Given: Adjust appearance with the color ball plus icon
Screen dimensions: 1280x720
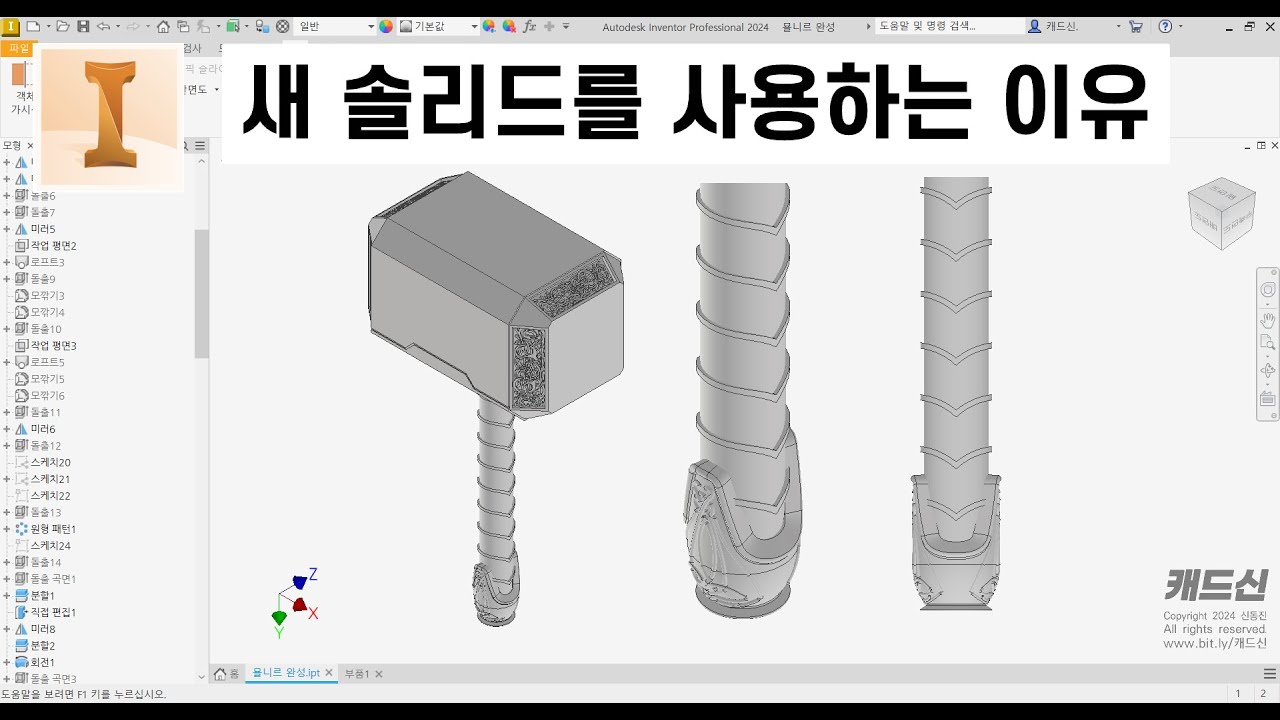Looking at the screenshot, I should tap(489, 27).
